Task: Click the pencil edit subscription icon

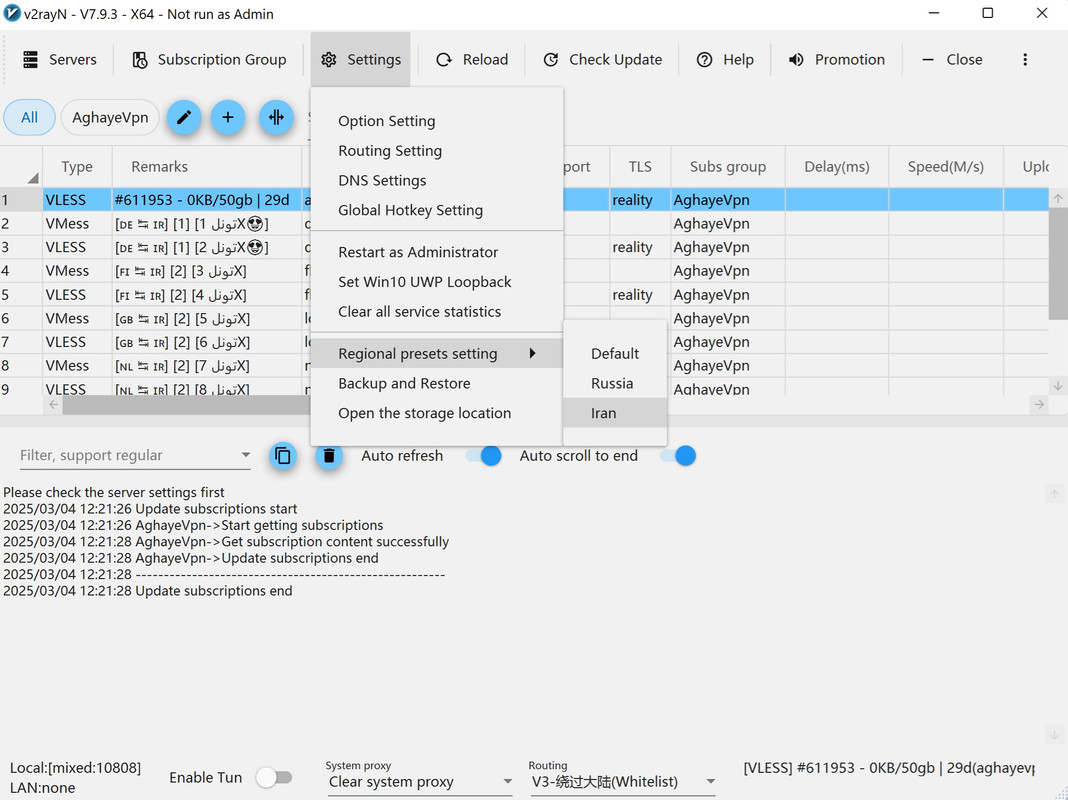Action: (x=184, y=117)
